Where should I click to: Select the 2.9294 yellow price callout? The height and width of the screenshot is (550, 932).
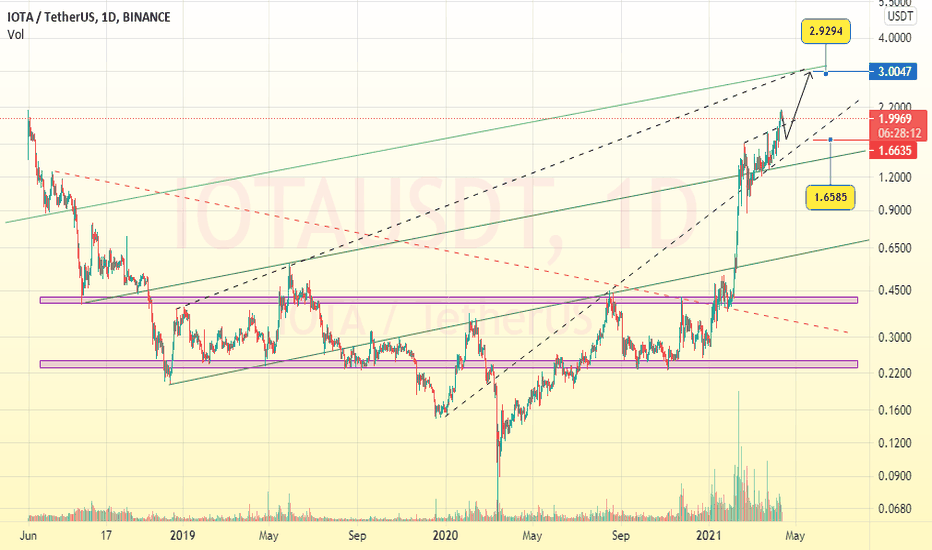(826, 31)
